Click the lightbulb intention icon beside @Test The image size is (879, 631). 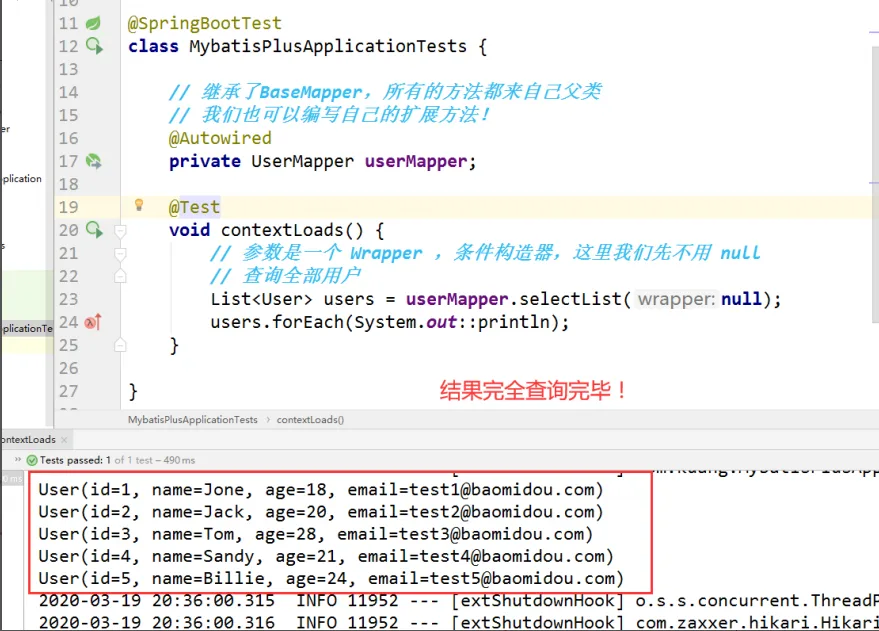[x=139, y=205]
